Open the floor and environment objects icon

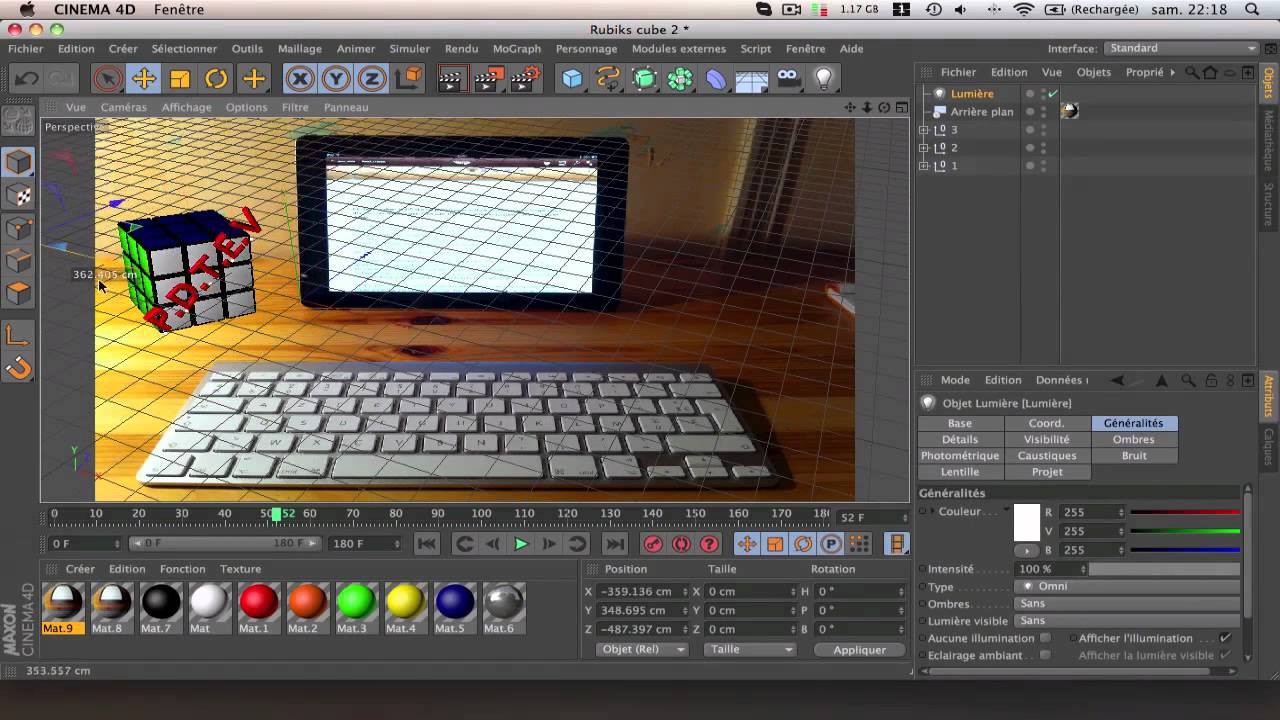(x=752, y=78)
